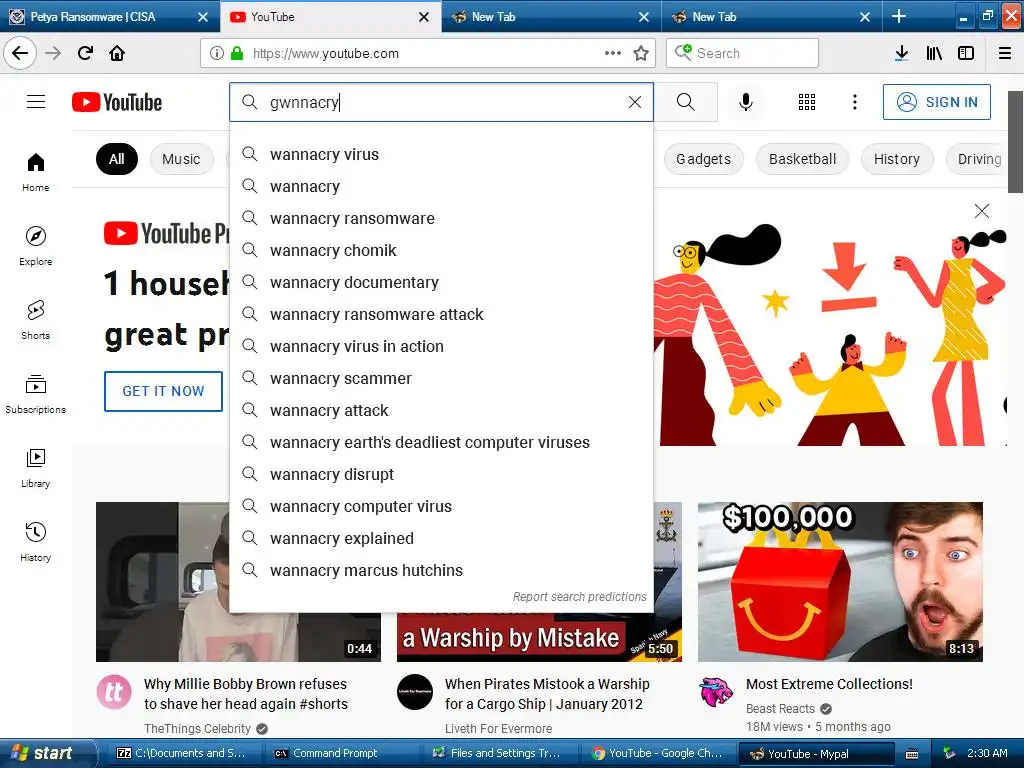Open the YouTube apps grid
Viewport: 1024px width, 768px height.
click(x=807, y=102)
